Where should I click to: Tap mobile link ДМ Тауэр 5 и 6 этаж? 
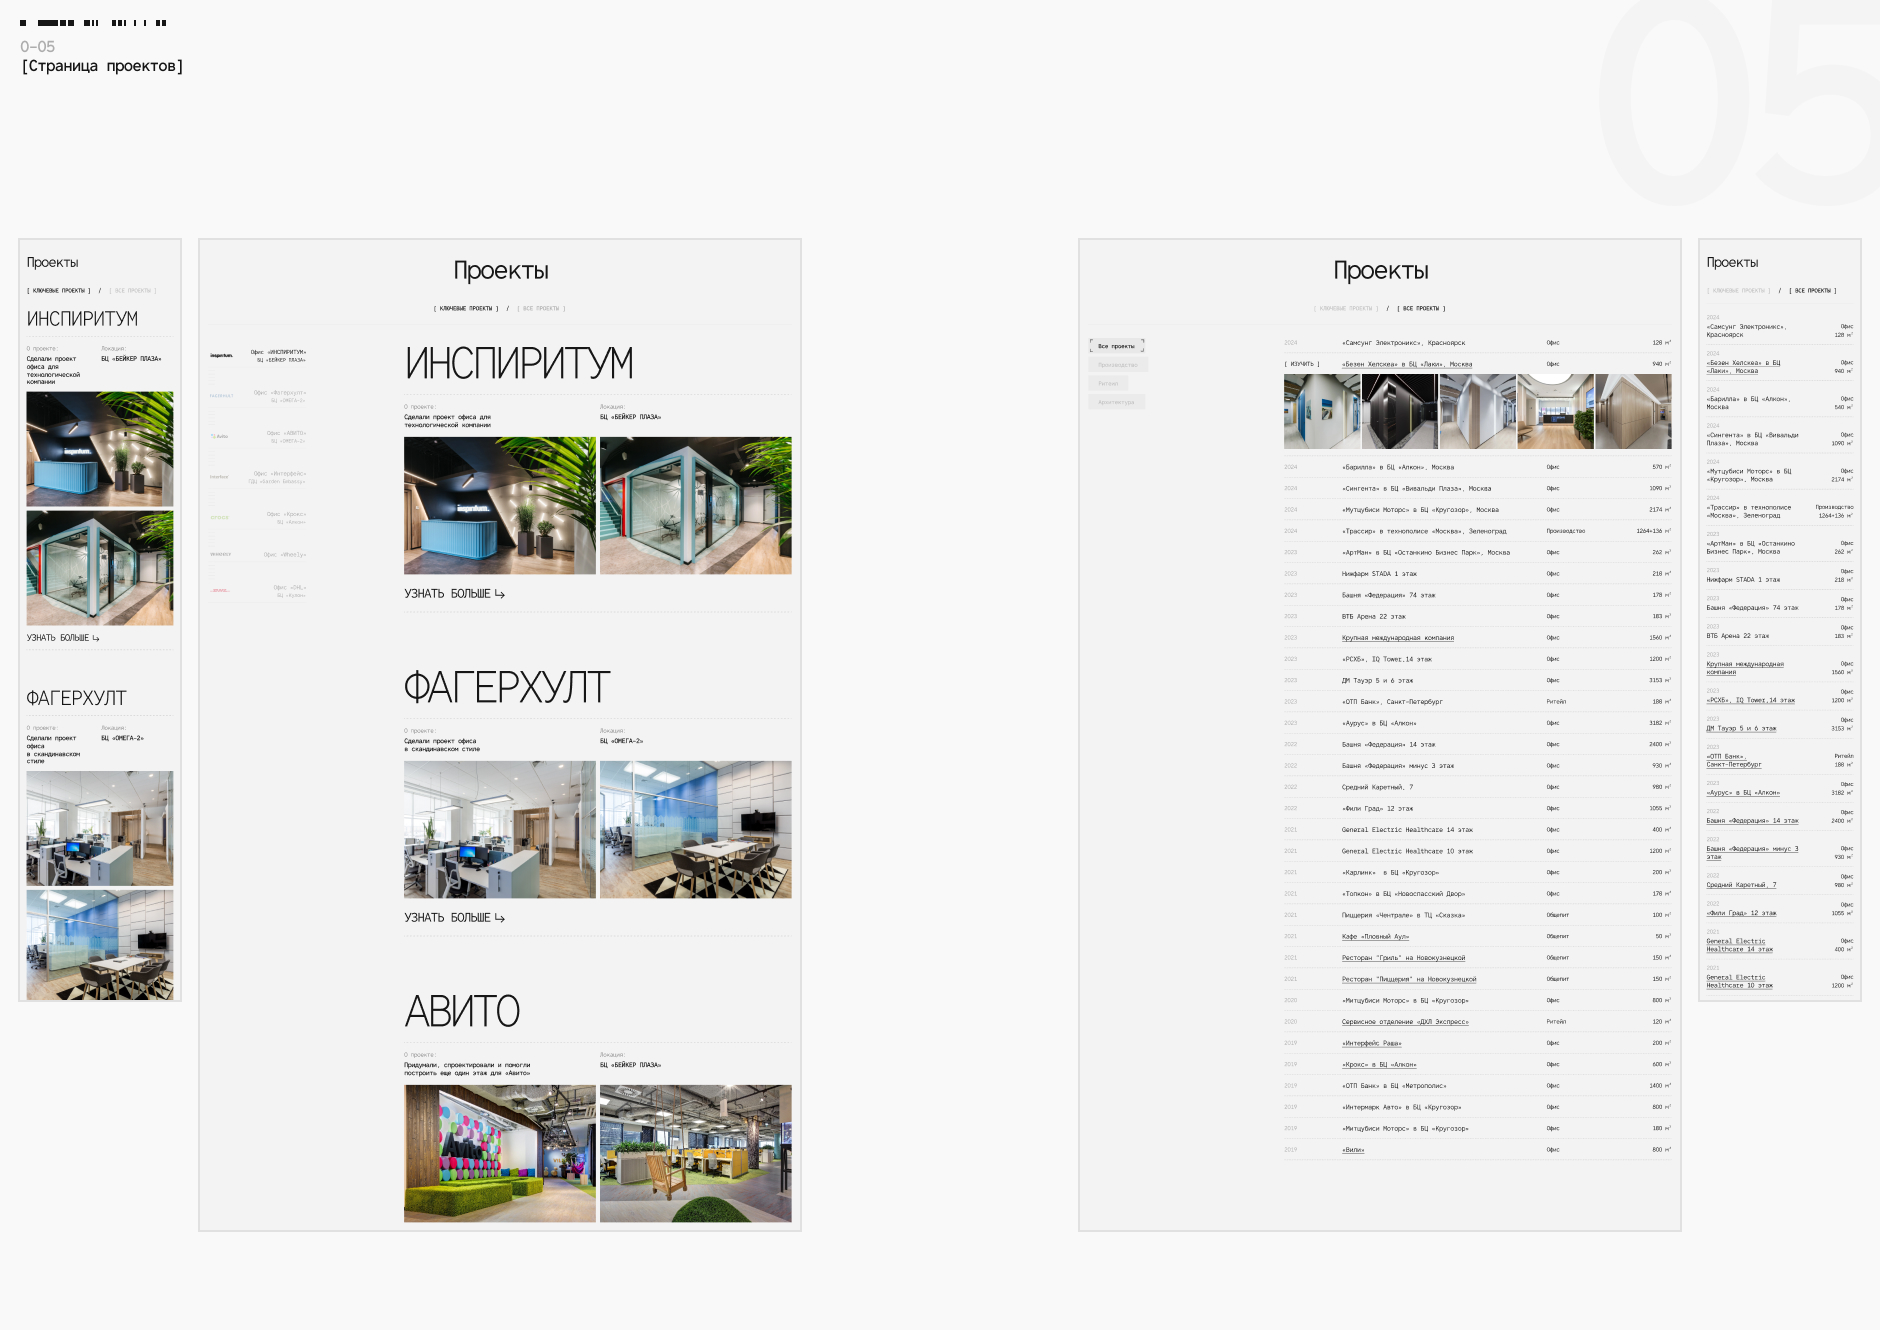pyautogui.click(x=1741, y=728)
